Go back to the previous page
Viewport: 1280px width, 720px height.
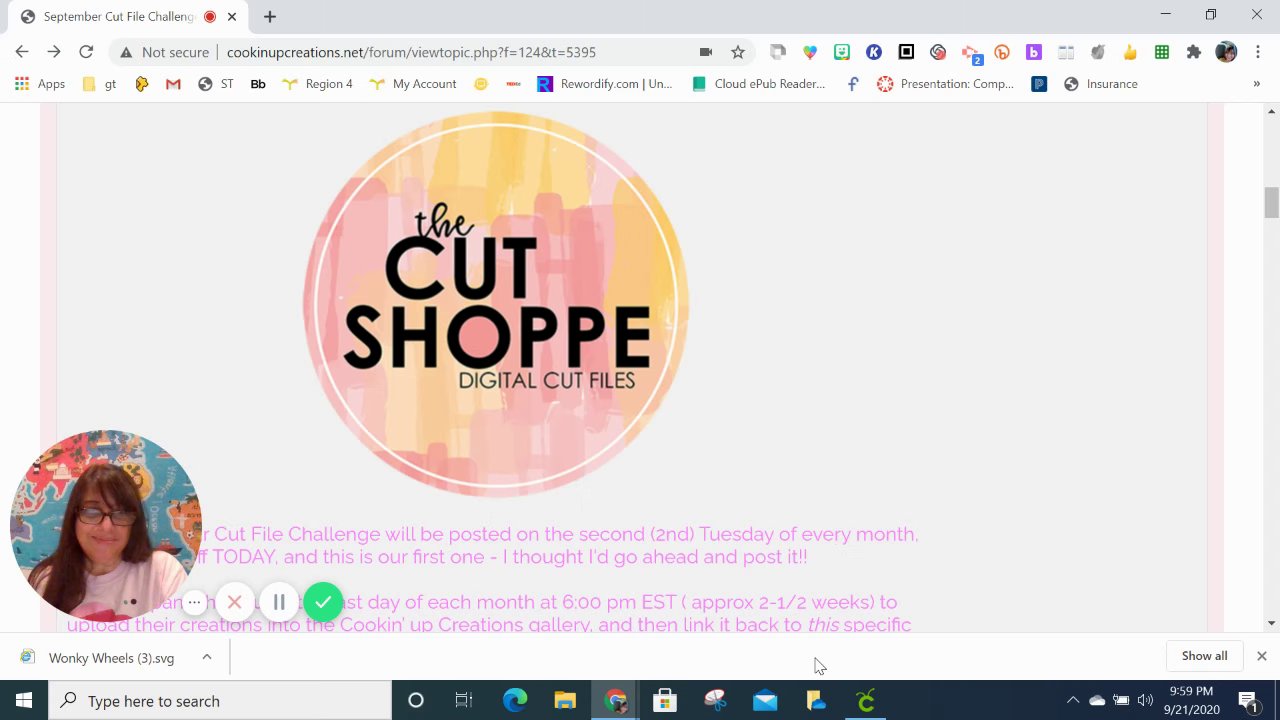click(x=22, y=52)
